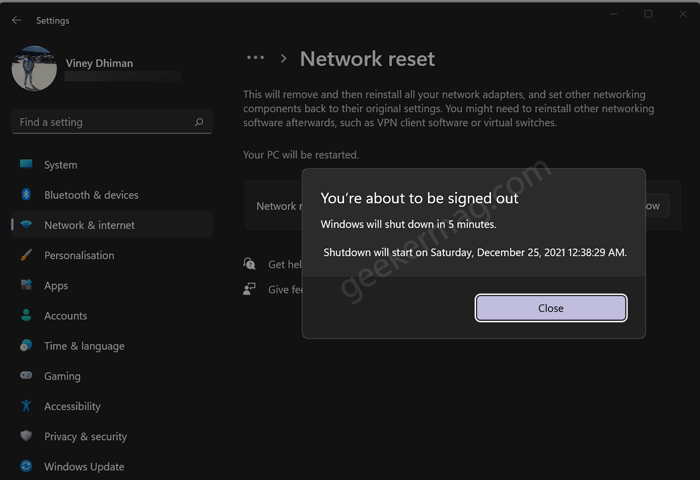Click the shutdown date and time text
The height and width of the screenshot is (480, 700).
[x=475, y=253]
